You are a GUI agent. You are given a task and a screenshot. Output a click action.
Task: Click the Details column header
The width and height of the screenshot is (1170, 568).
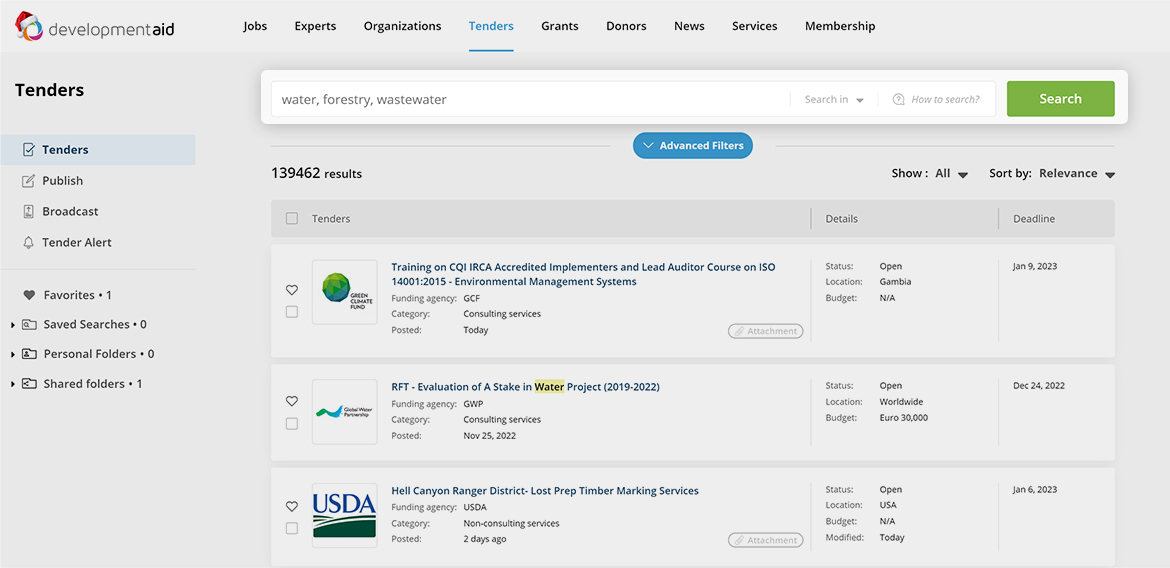[841, 219]
